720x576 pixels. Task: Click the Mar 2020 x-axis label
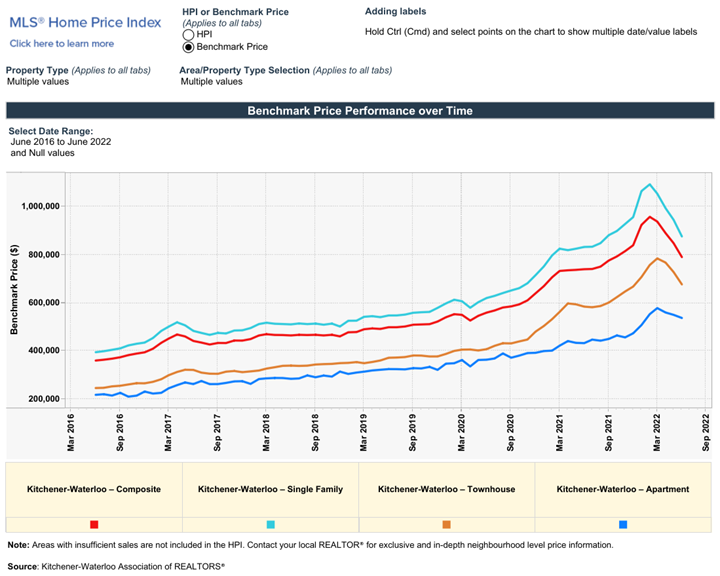(x=461, y=433)
